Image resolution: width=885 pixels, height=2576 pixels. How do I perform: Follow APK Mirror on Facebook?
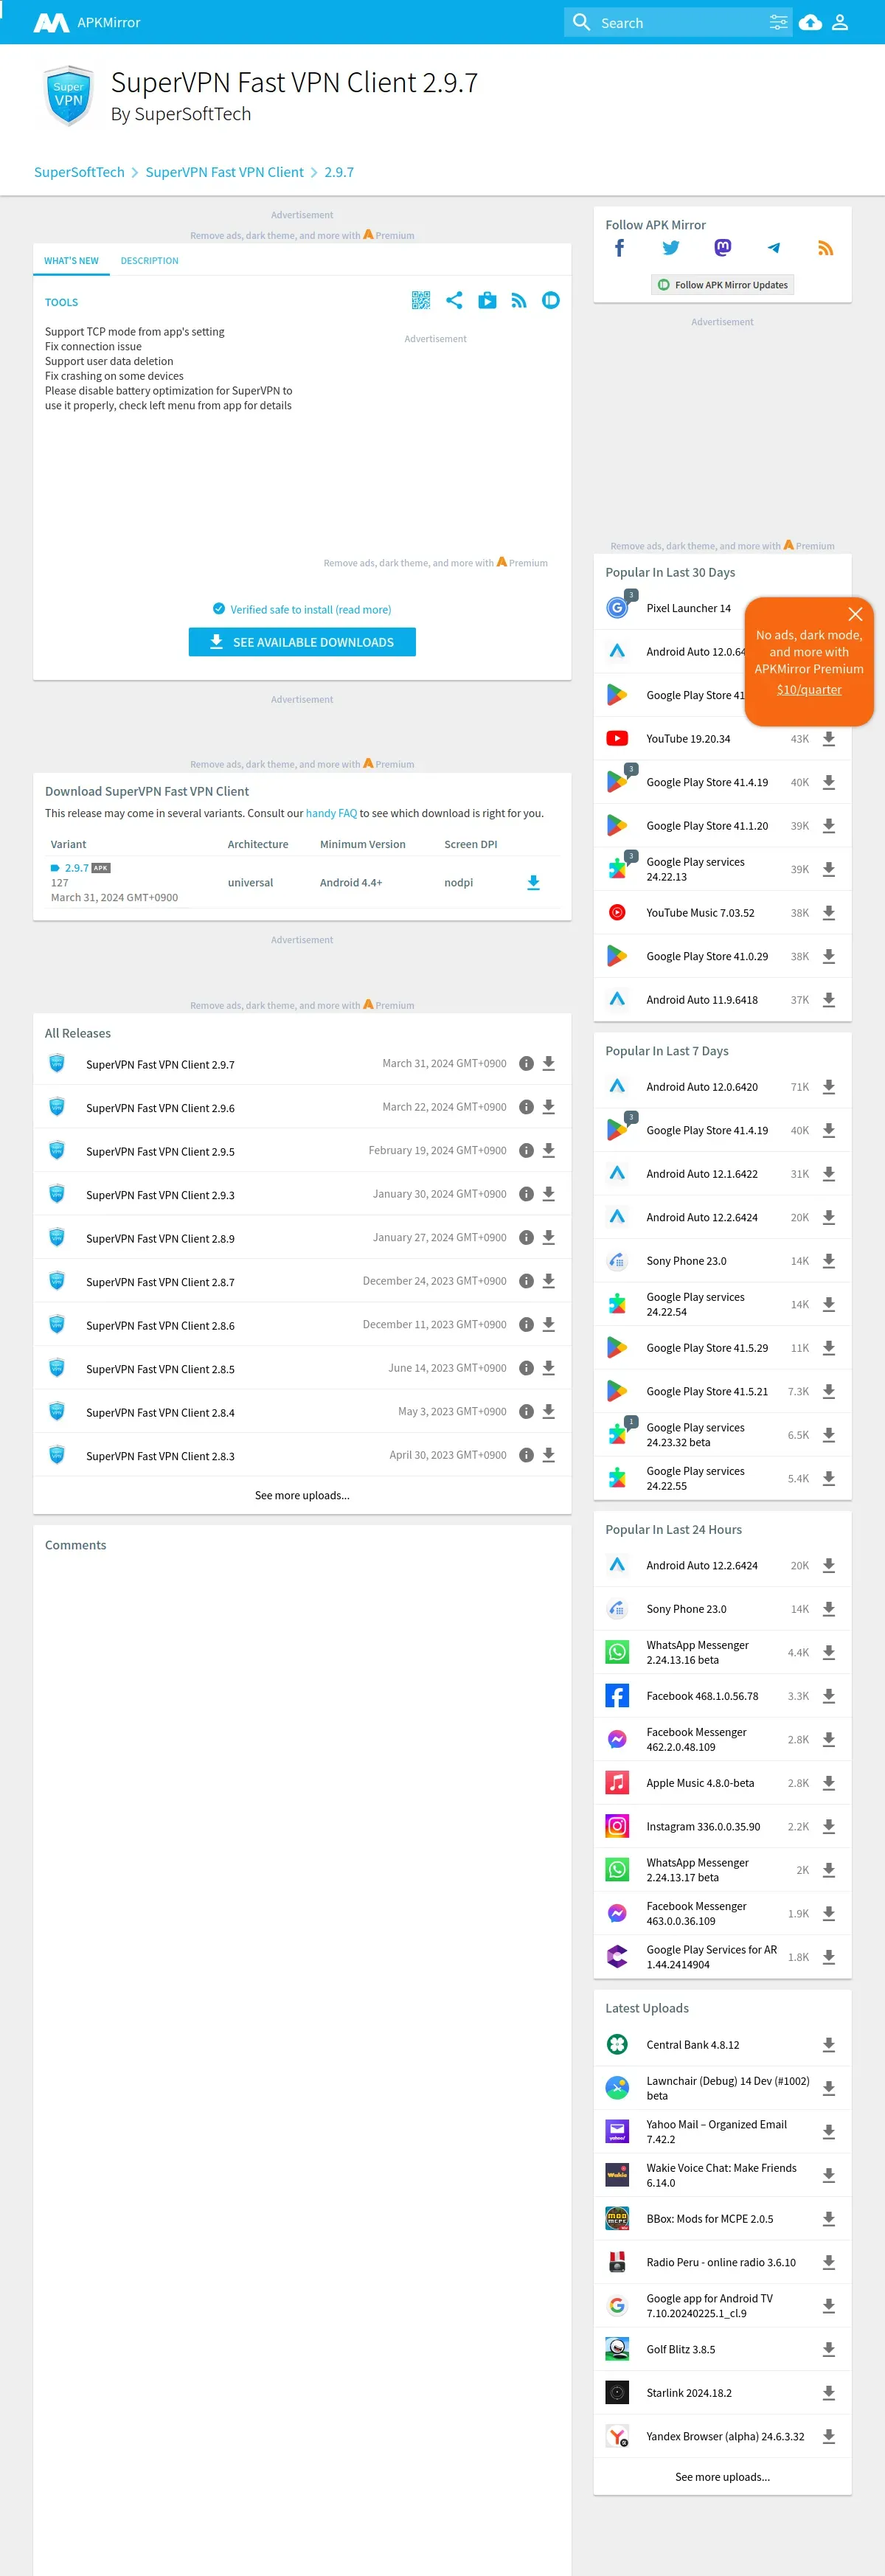click(x=619, y=248)
